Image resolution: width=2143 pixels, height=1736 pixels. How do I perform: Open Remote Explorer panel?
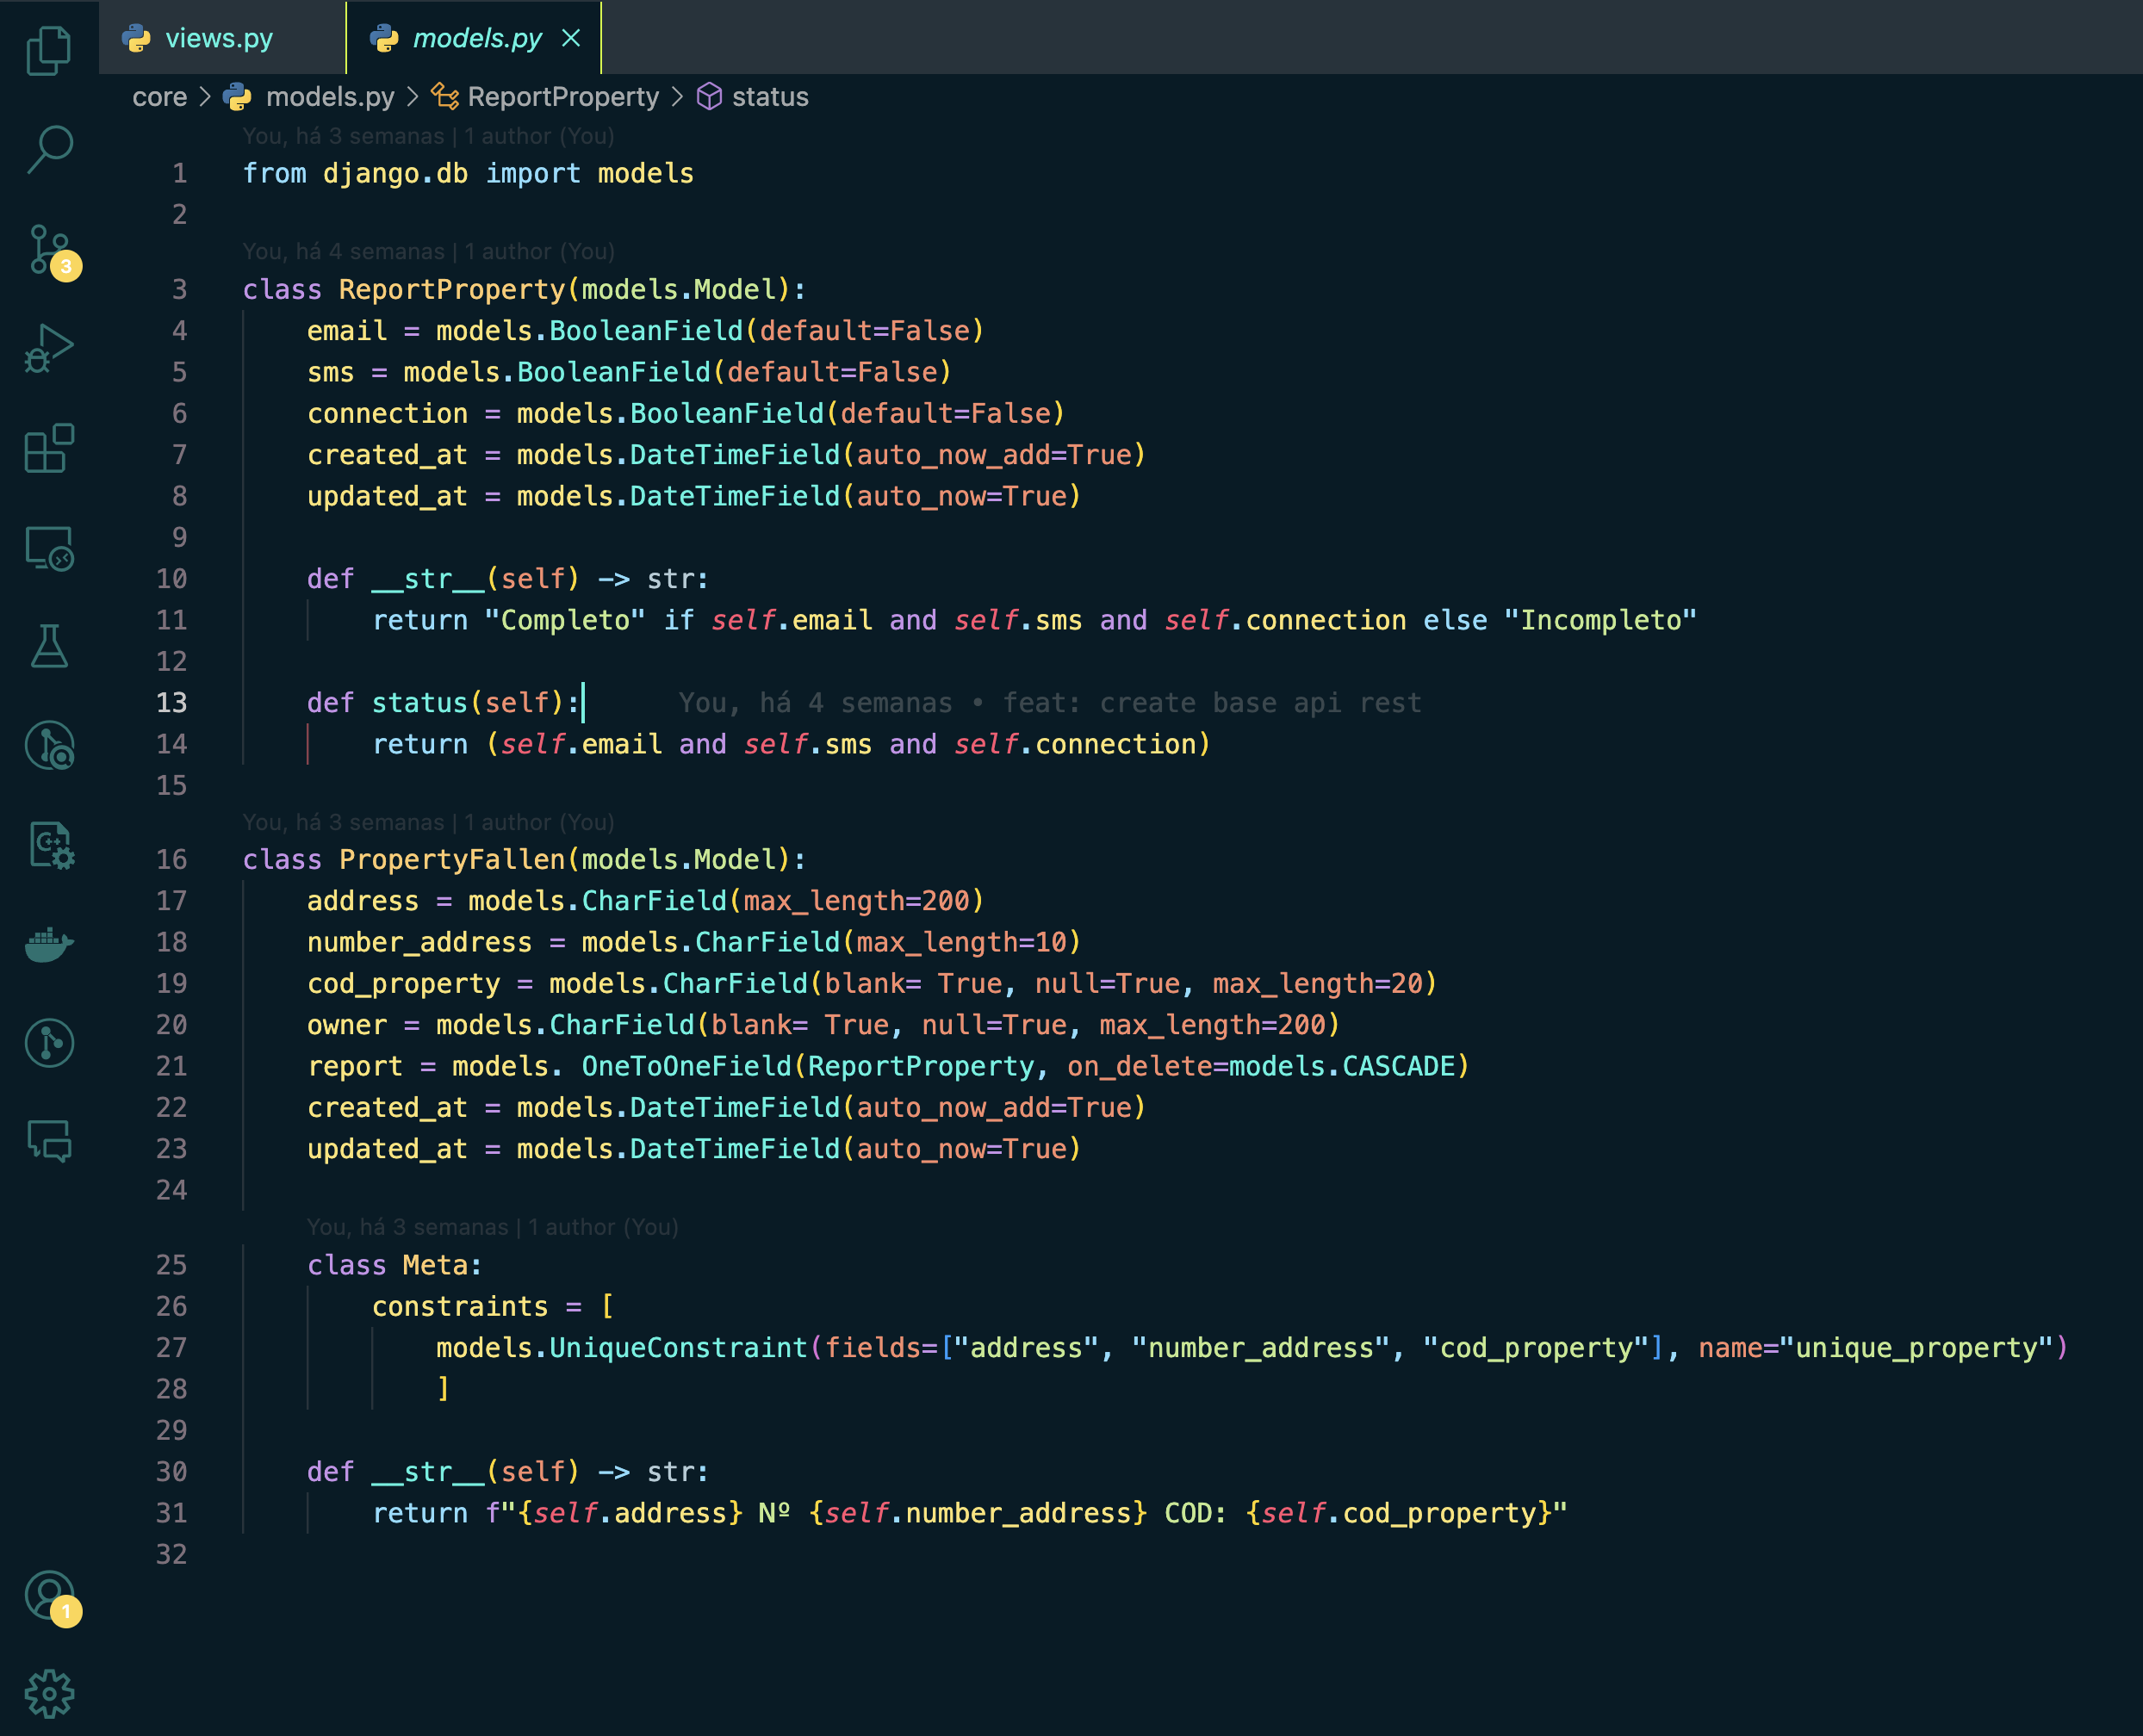pyautogui.click(x=48, y=548)
